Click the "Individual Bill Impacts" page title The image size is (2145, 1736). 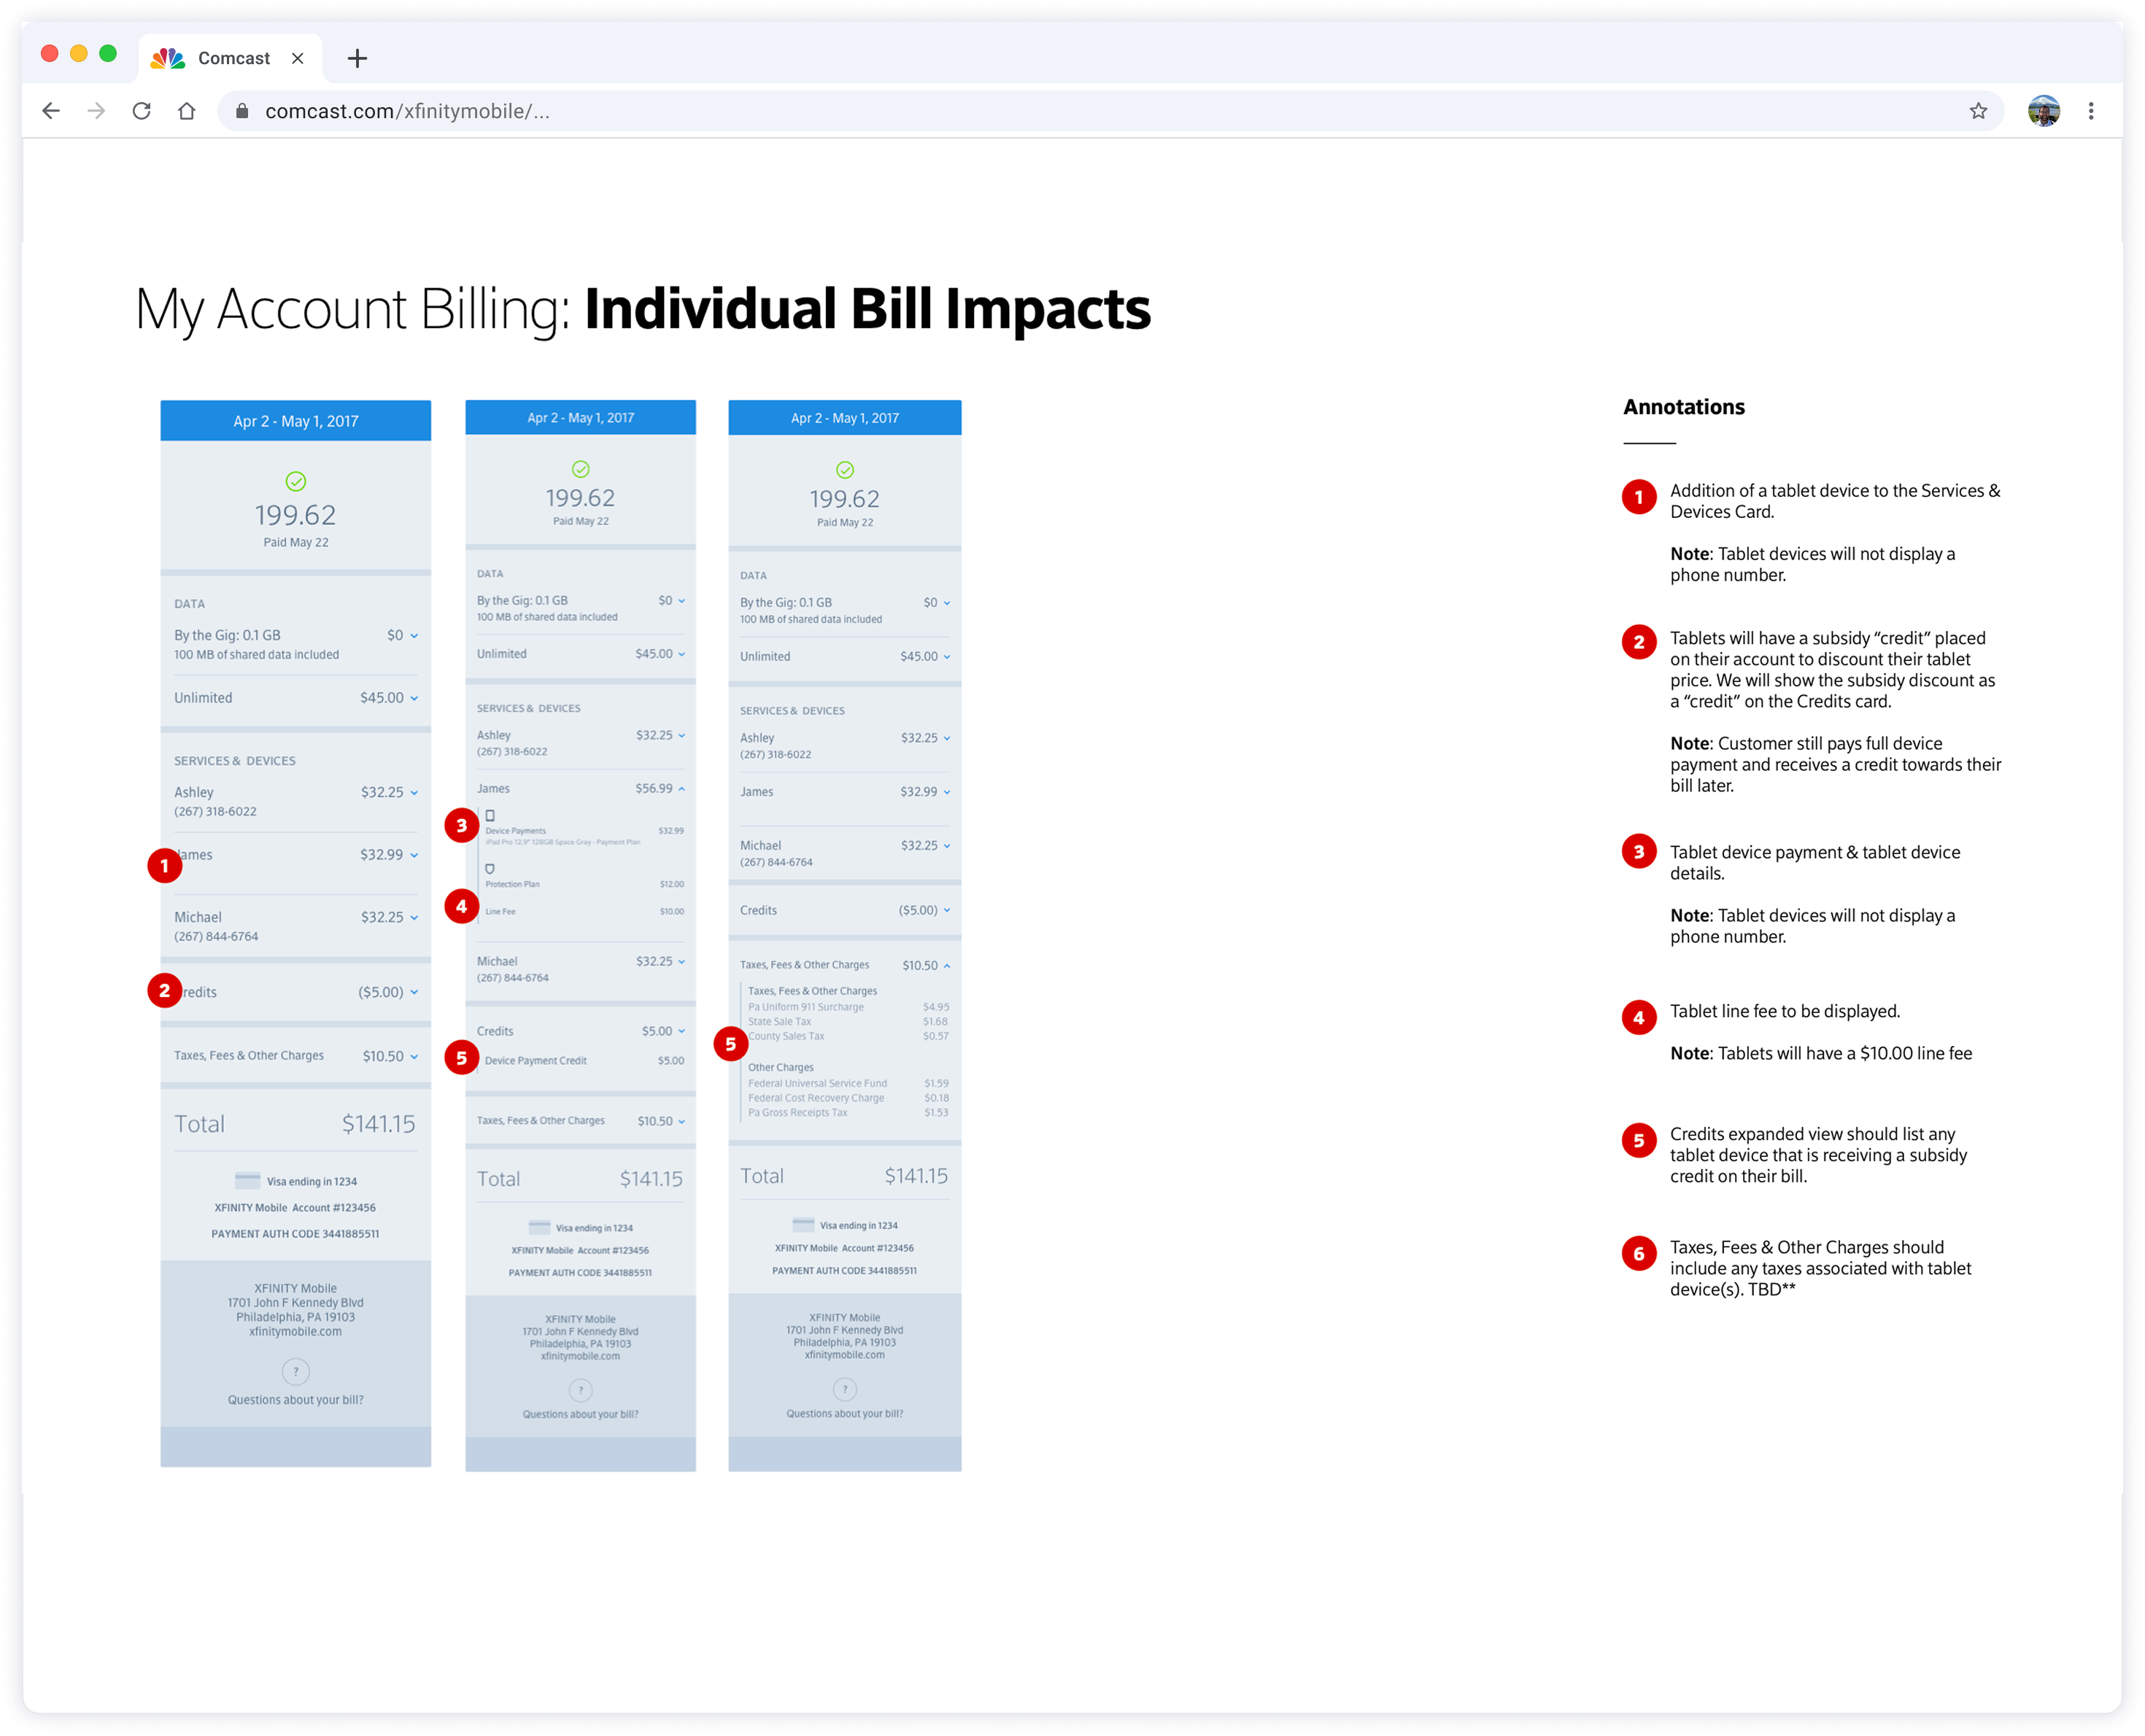pyautogui.click(x=867, y=309)
